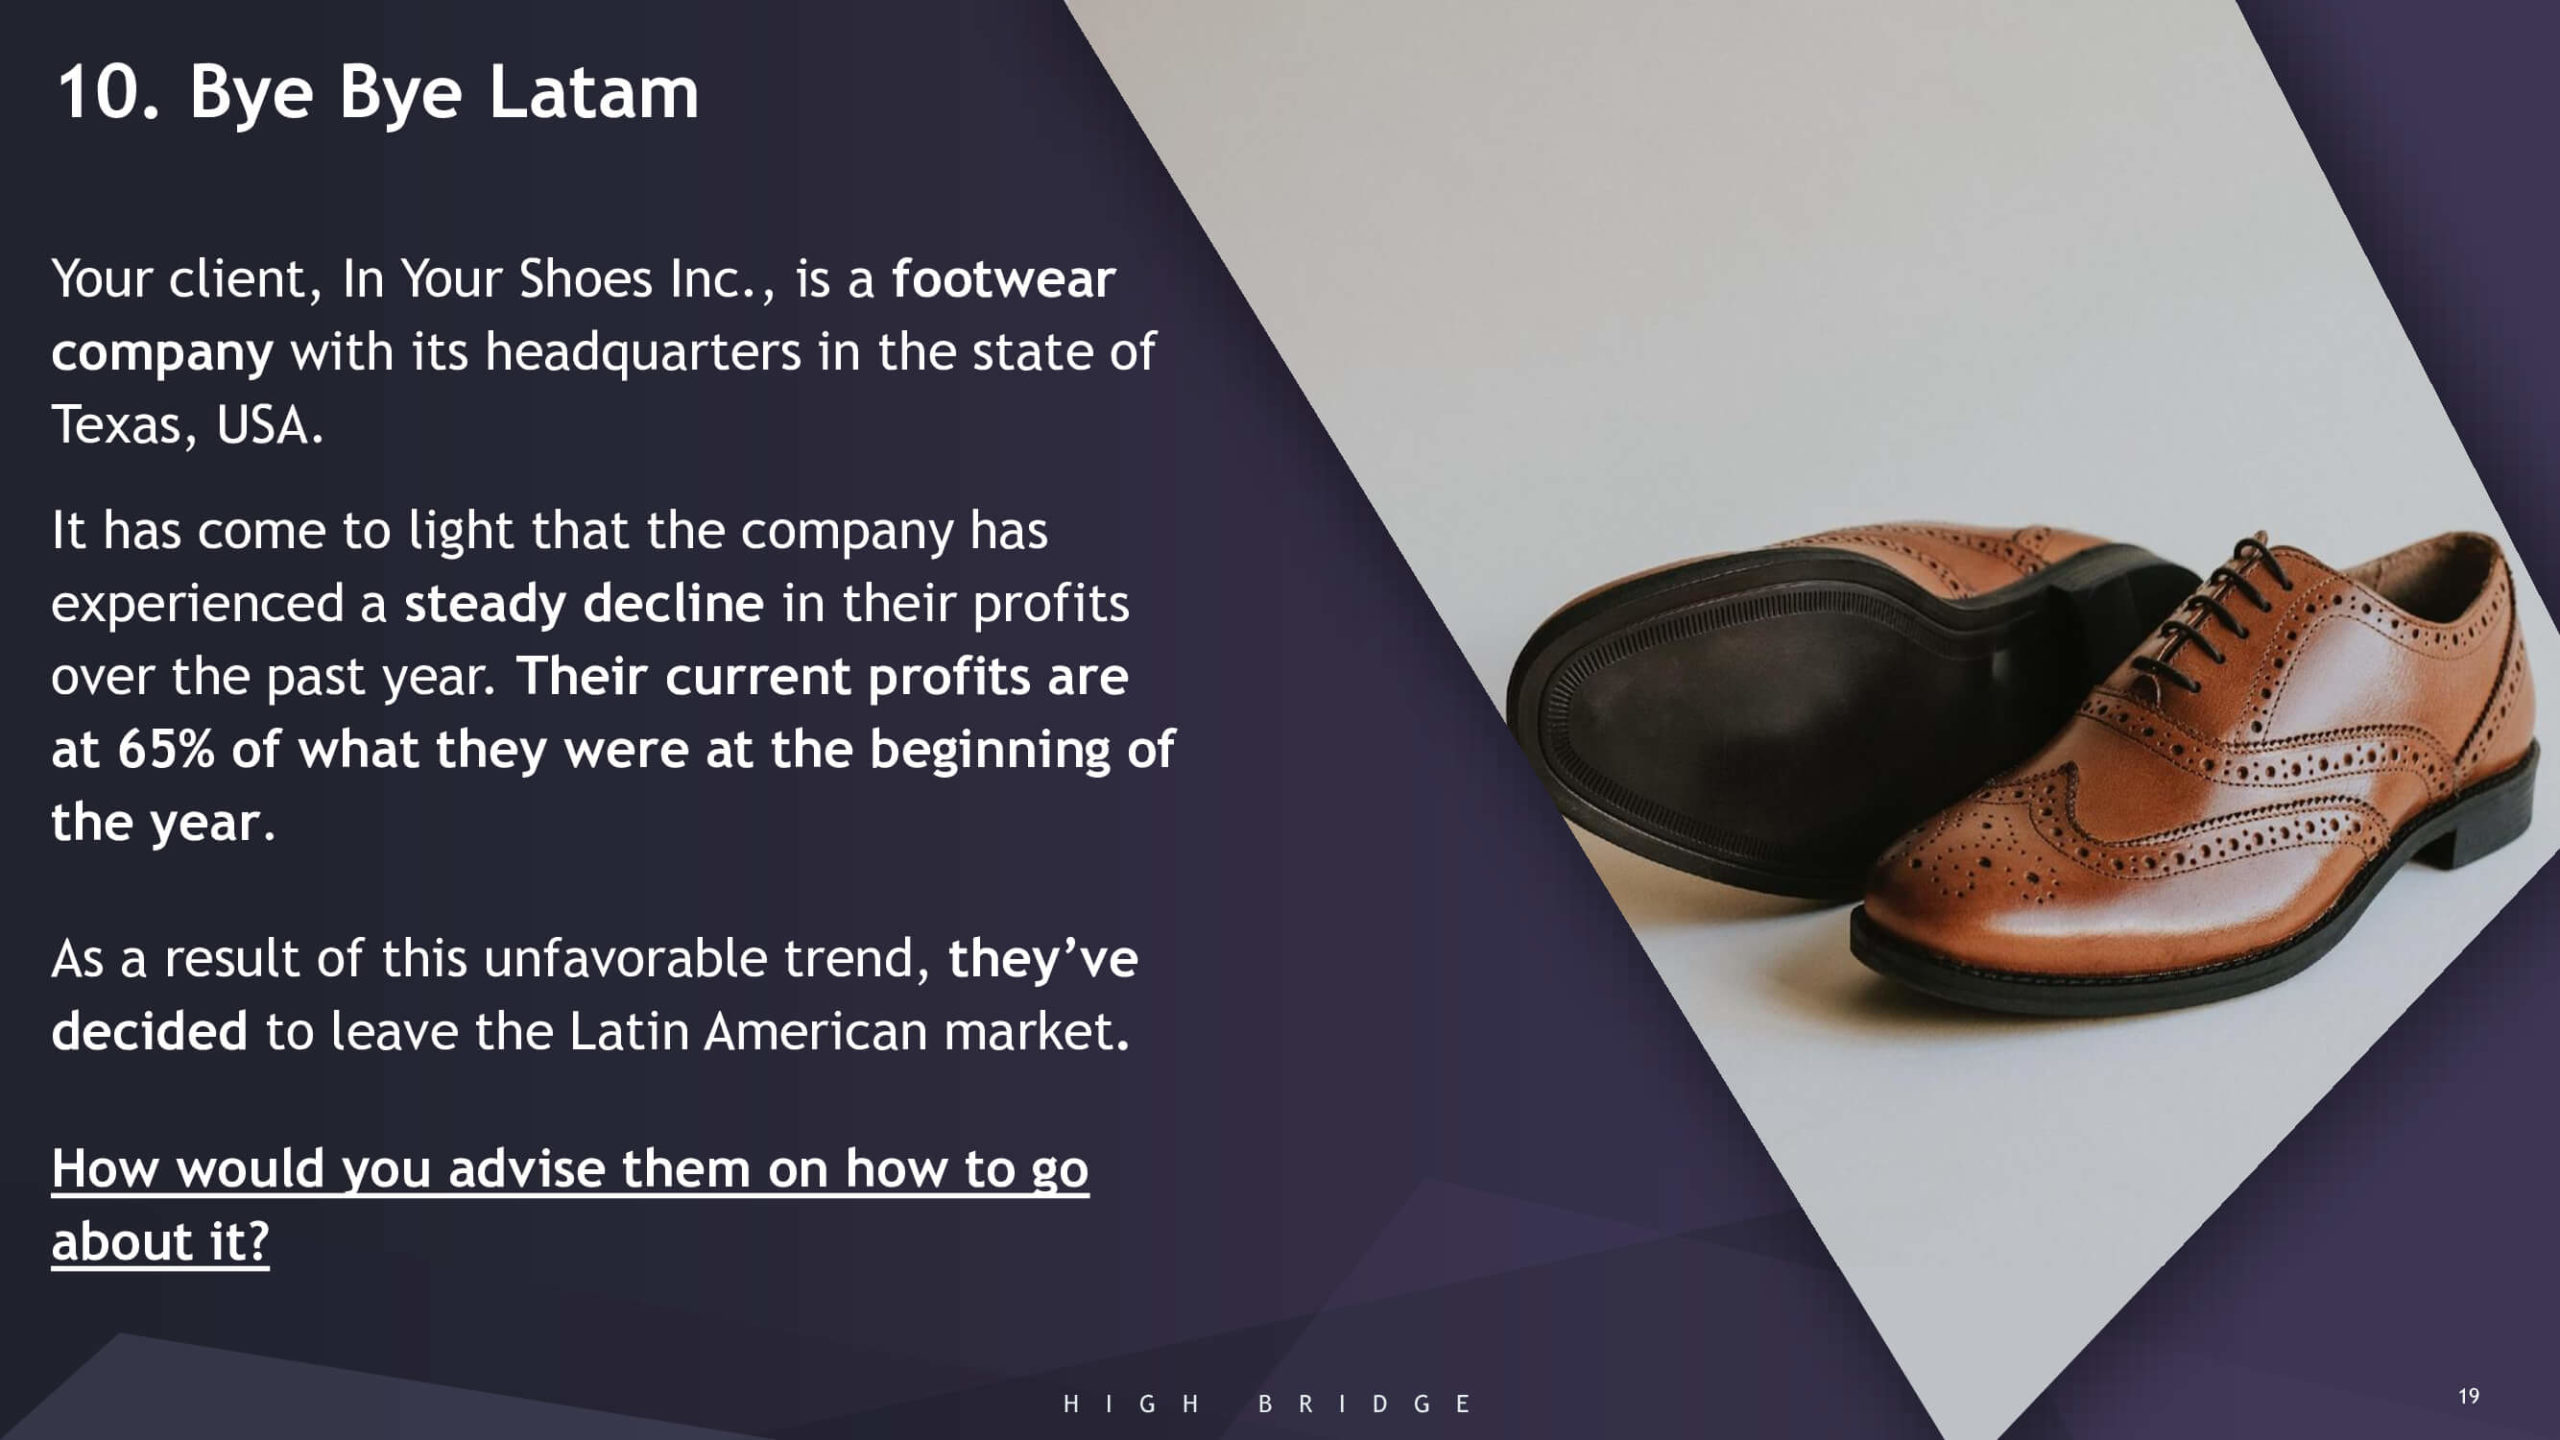Click the bold text "the year."
Image resolution: width=2560 pixels, height=1440 pixels.
pos(162,822)
